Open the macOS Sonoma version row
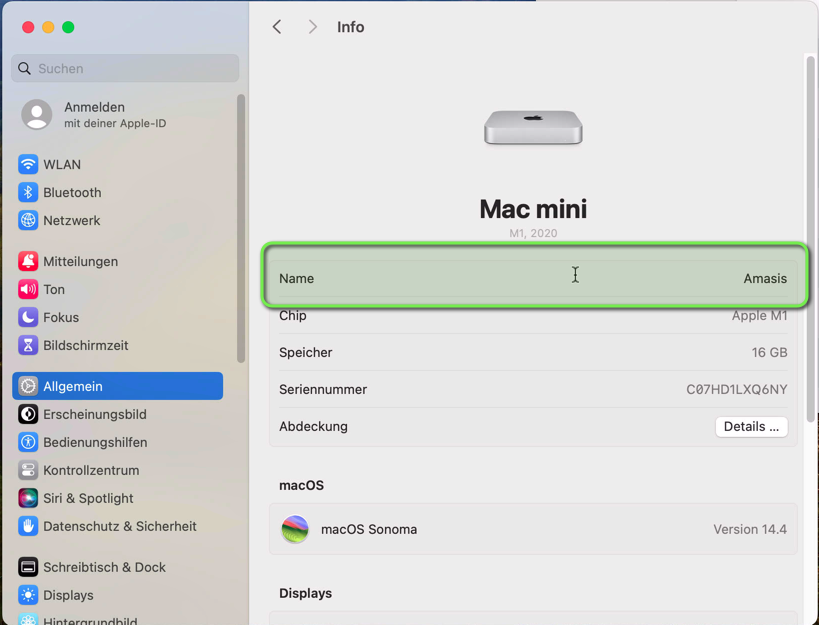 (x=533, y=529)
